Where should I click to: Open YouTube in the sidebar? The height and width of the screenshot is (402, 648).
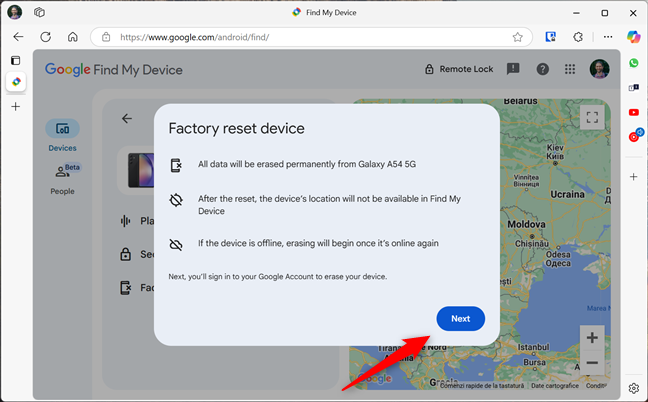pos(634,112)
